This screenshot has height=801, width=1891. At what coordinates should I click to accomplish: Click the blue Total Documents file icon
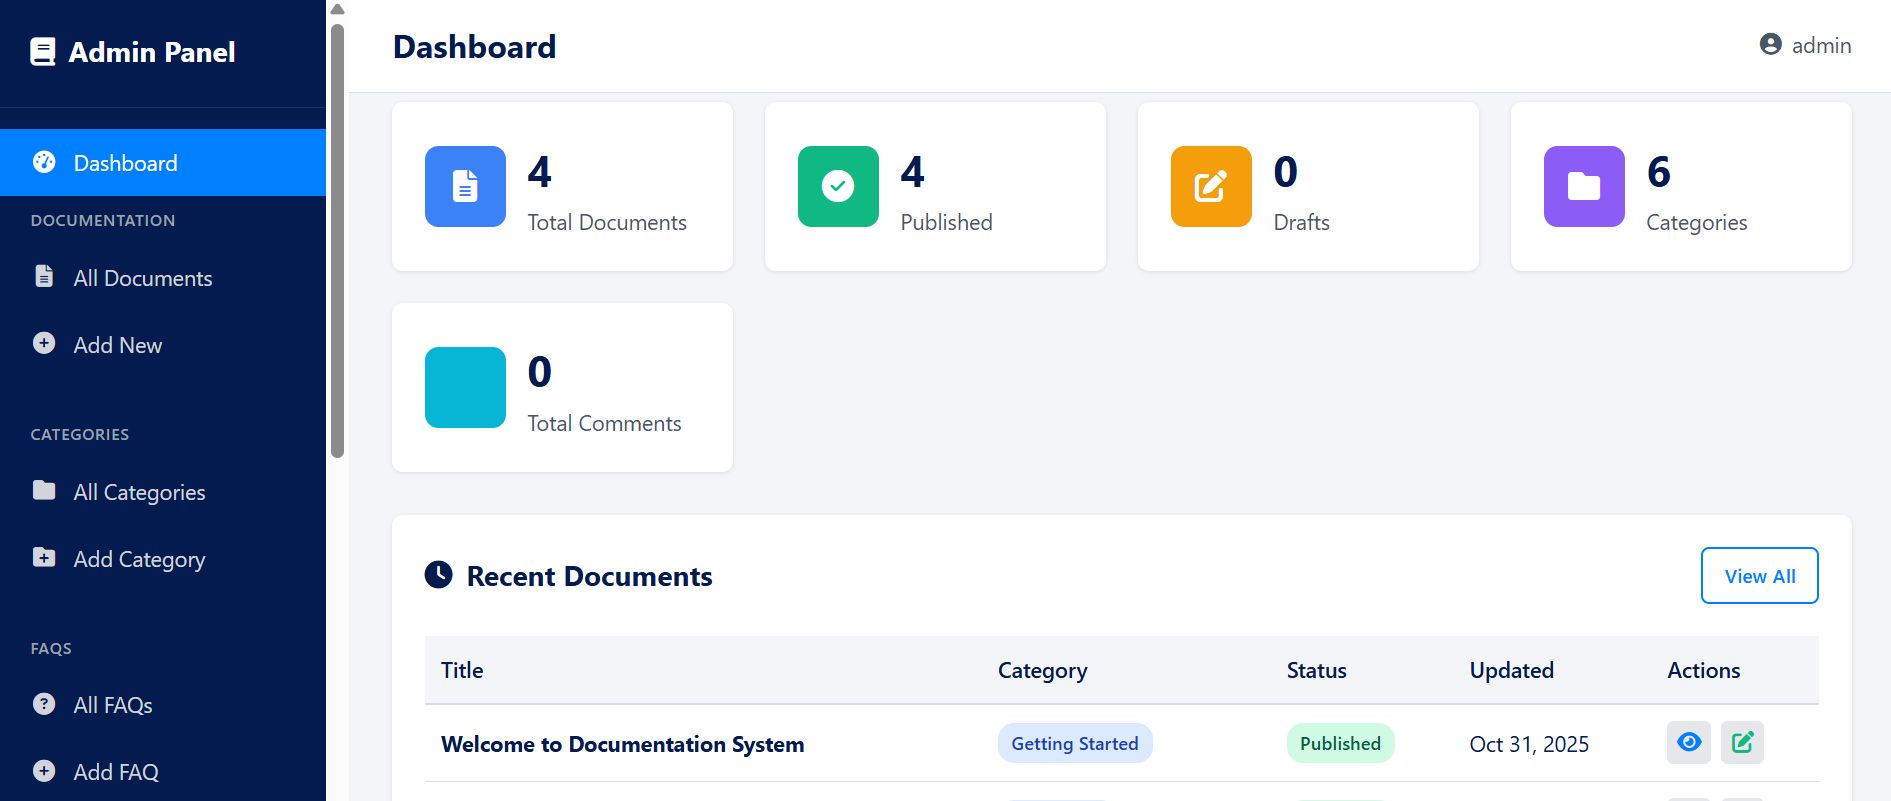coord(465,187)
